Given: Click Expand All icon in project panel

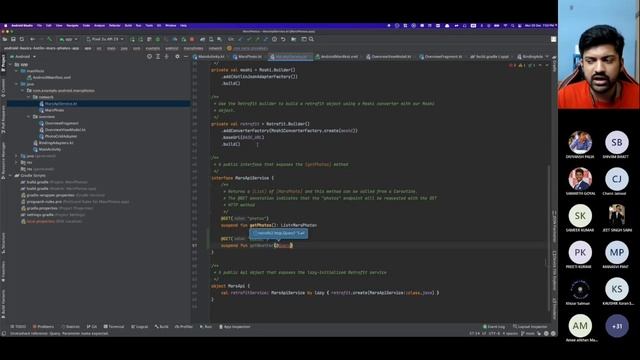Looking at the screenshot, I should click(x=158, y=57).
